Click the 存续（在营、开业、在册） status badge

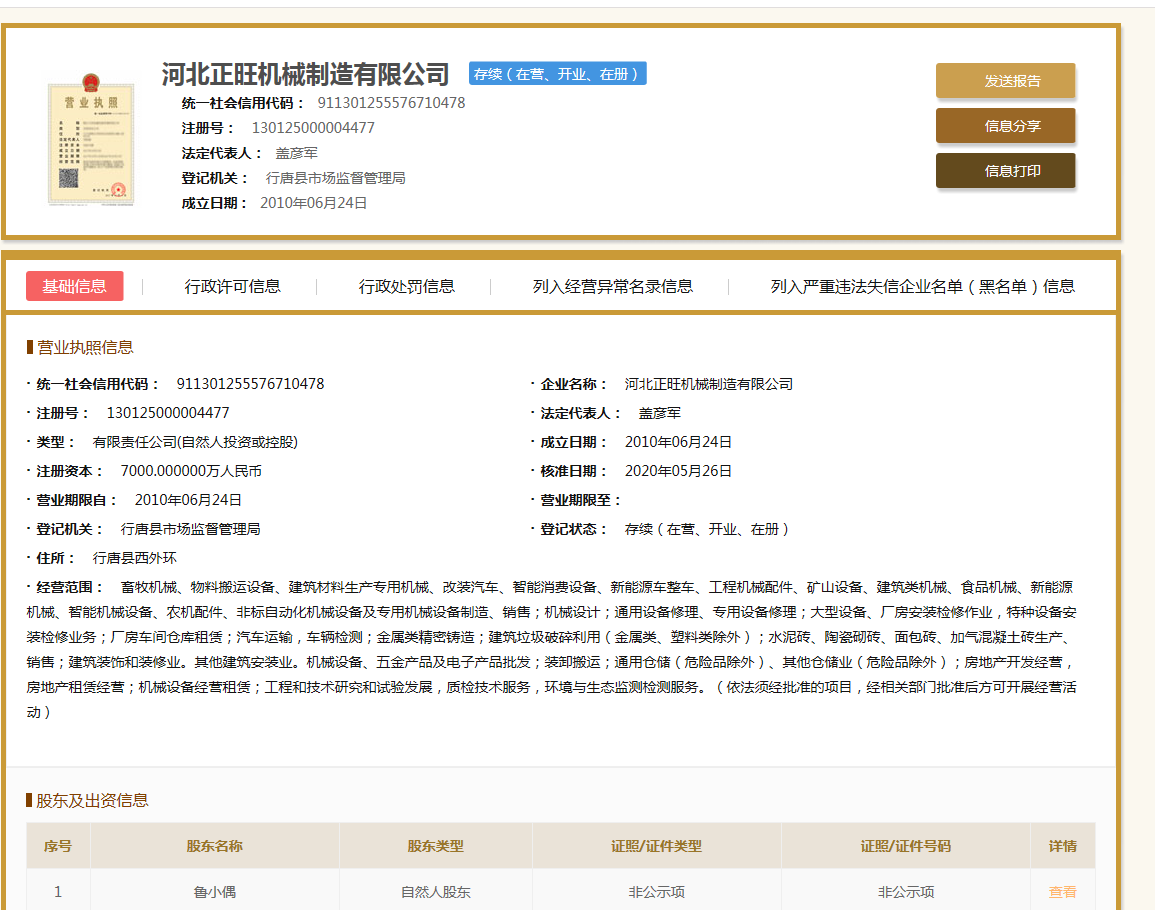click(x=558, y=74)
